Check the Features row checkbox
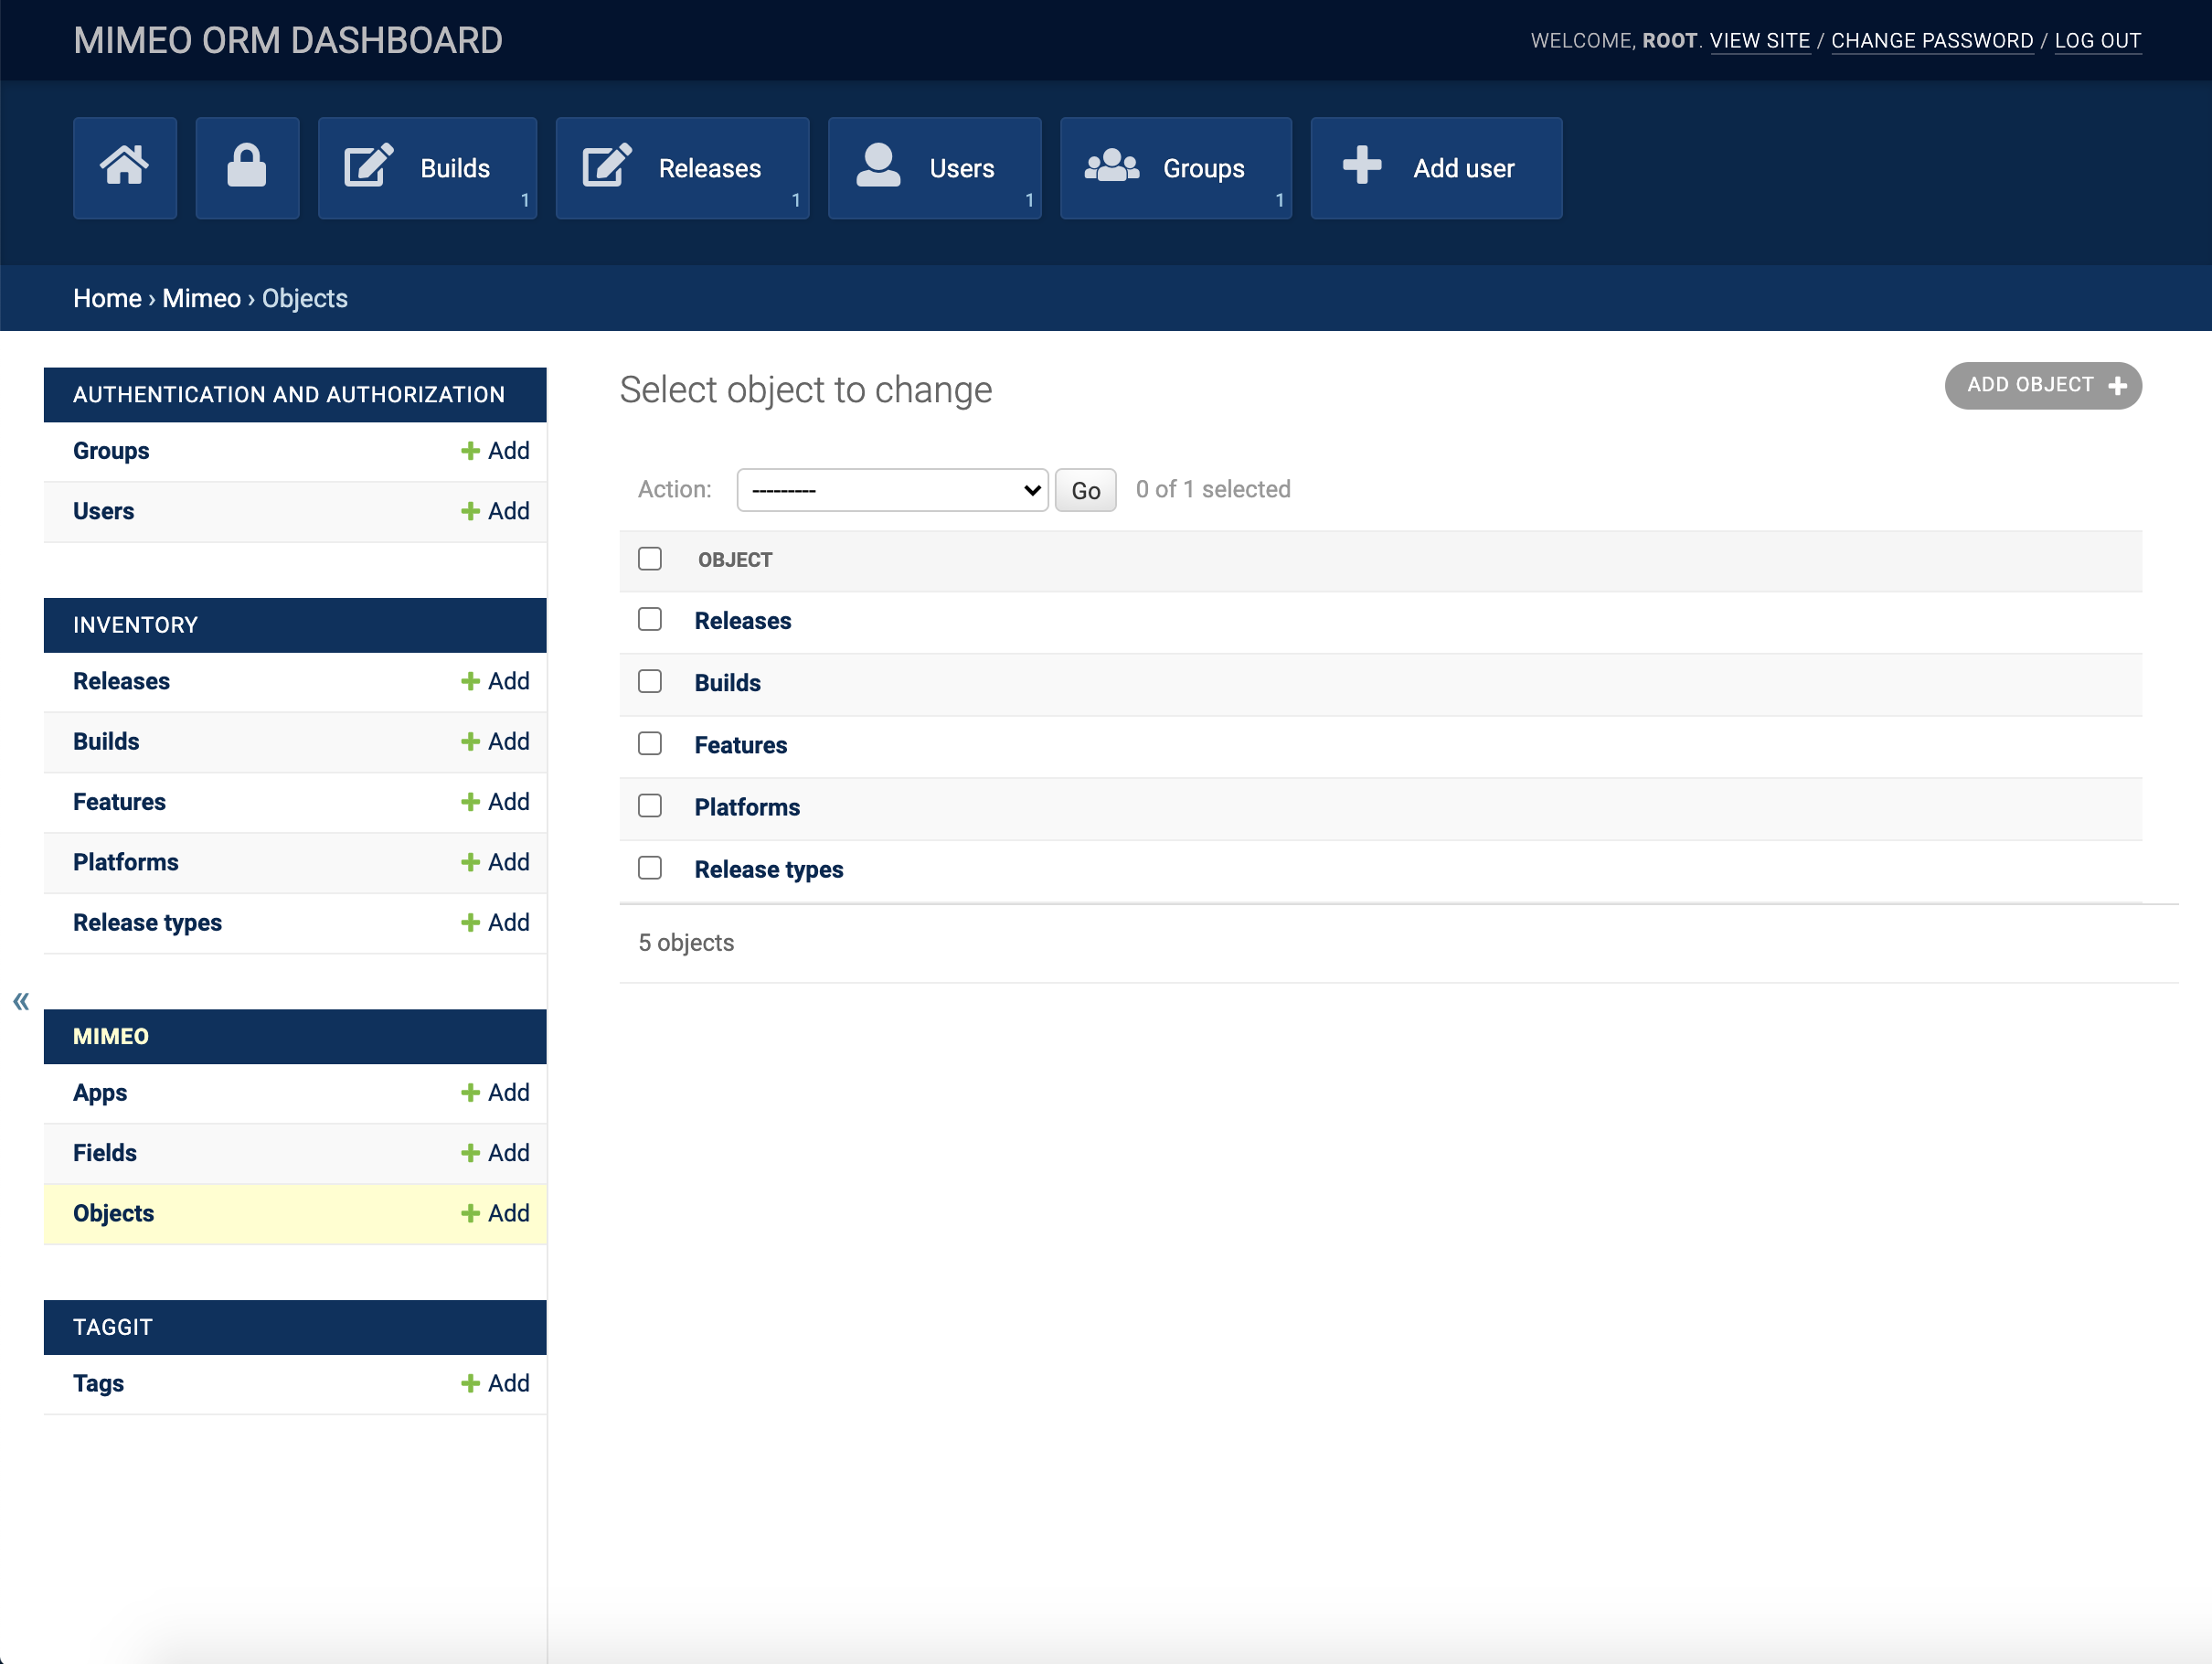Screen dimensions: 2212x1664 coord(650,744)
